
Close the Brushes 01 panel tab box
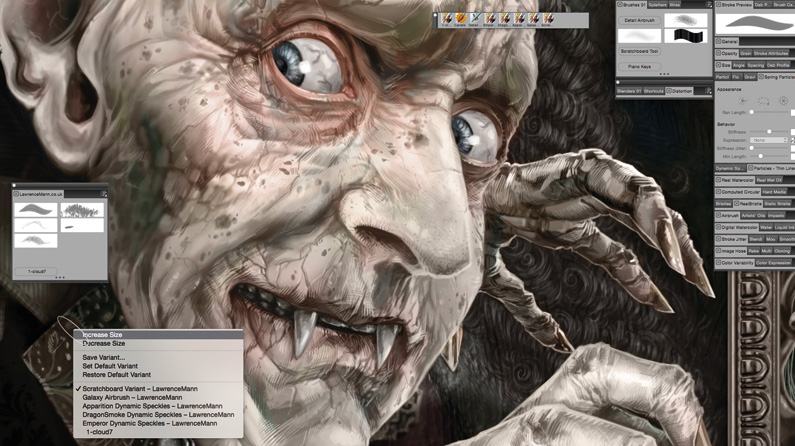coord(620,5)
